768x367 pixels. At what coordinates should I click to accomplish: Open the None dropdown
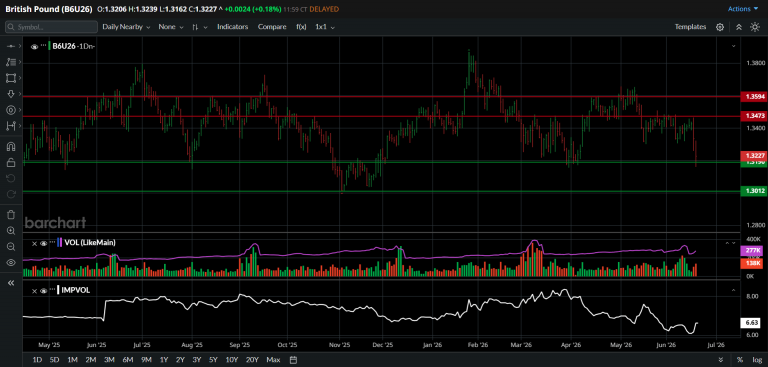pyautogui.click(x=171, y=27)
